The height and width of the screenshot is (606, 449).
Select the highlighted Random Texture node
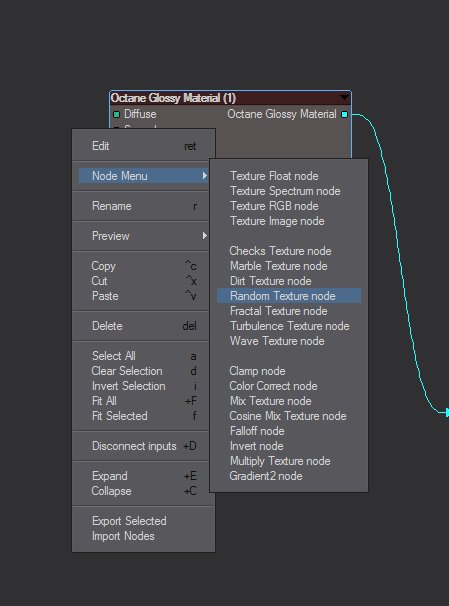289,296
